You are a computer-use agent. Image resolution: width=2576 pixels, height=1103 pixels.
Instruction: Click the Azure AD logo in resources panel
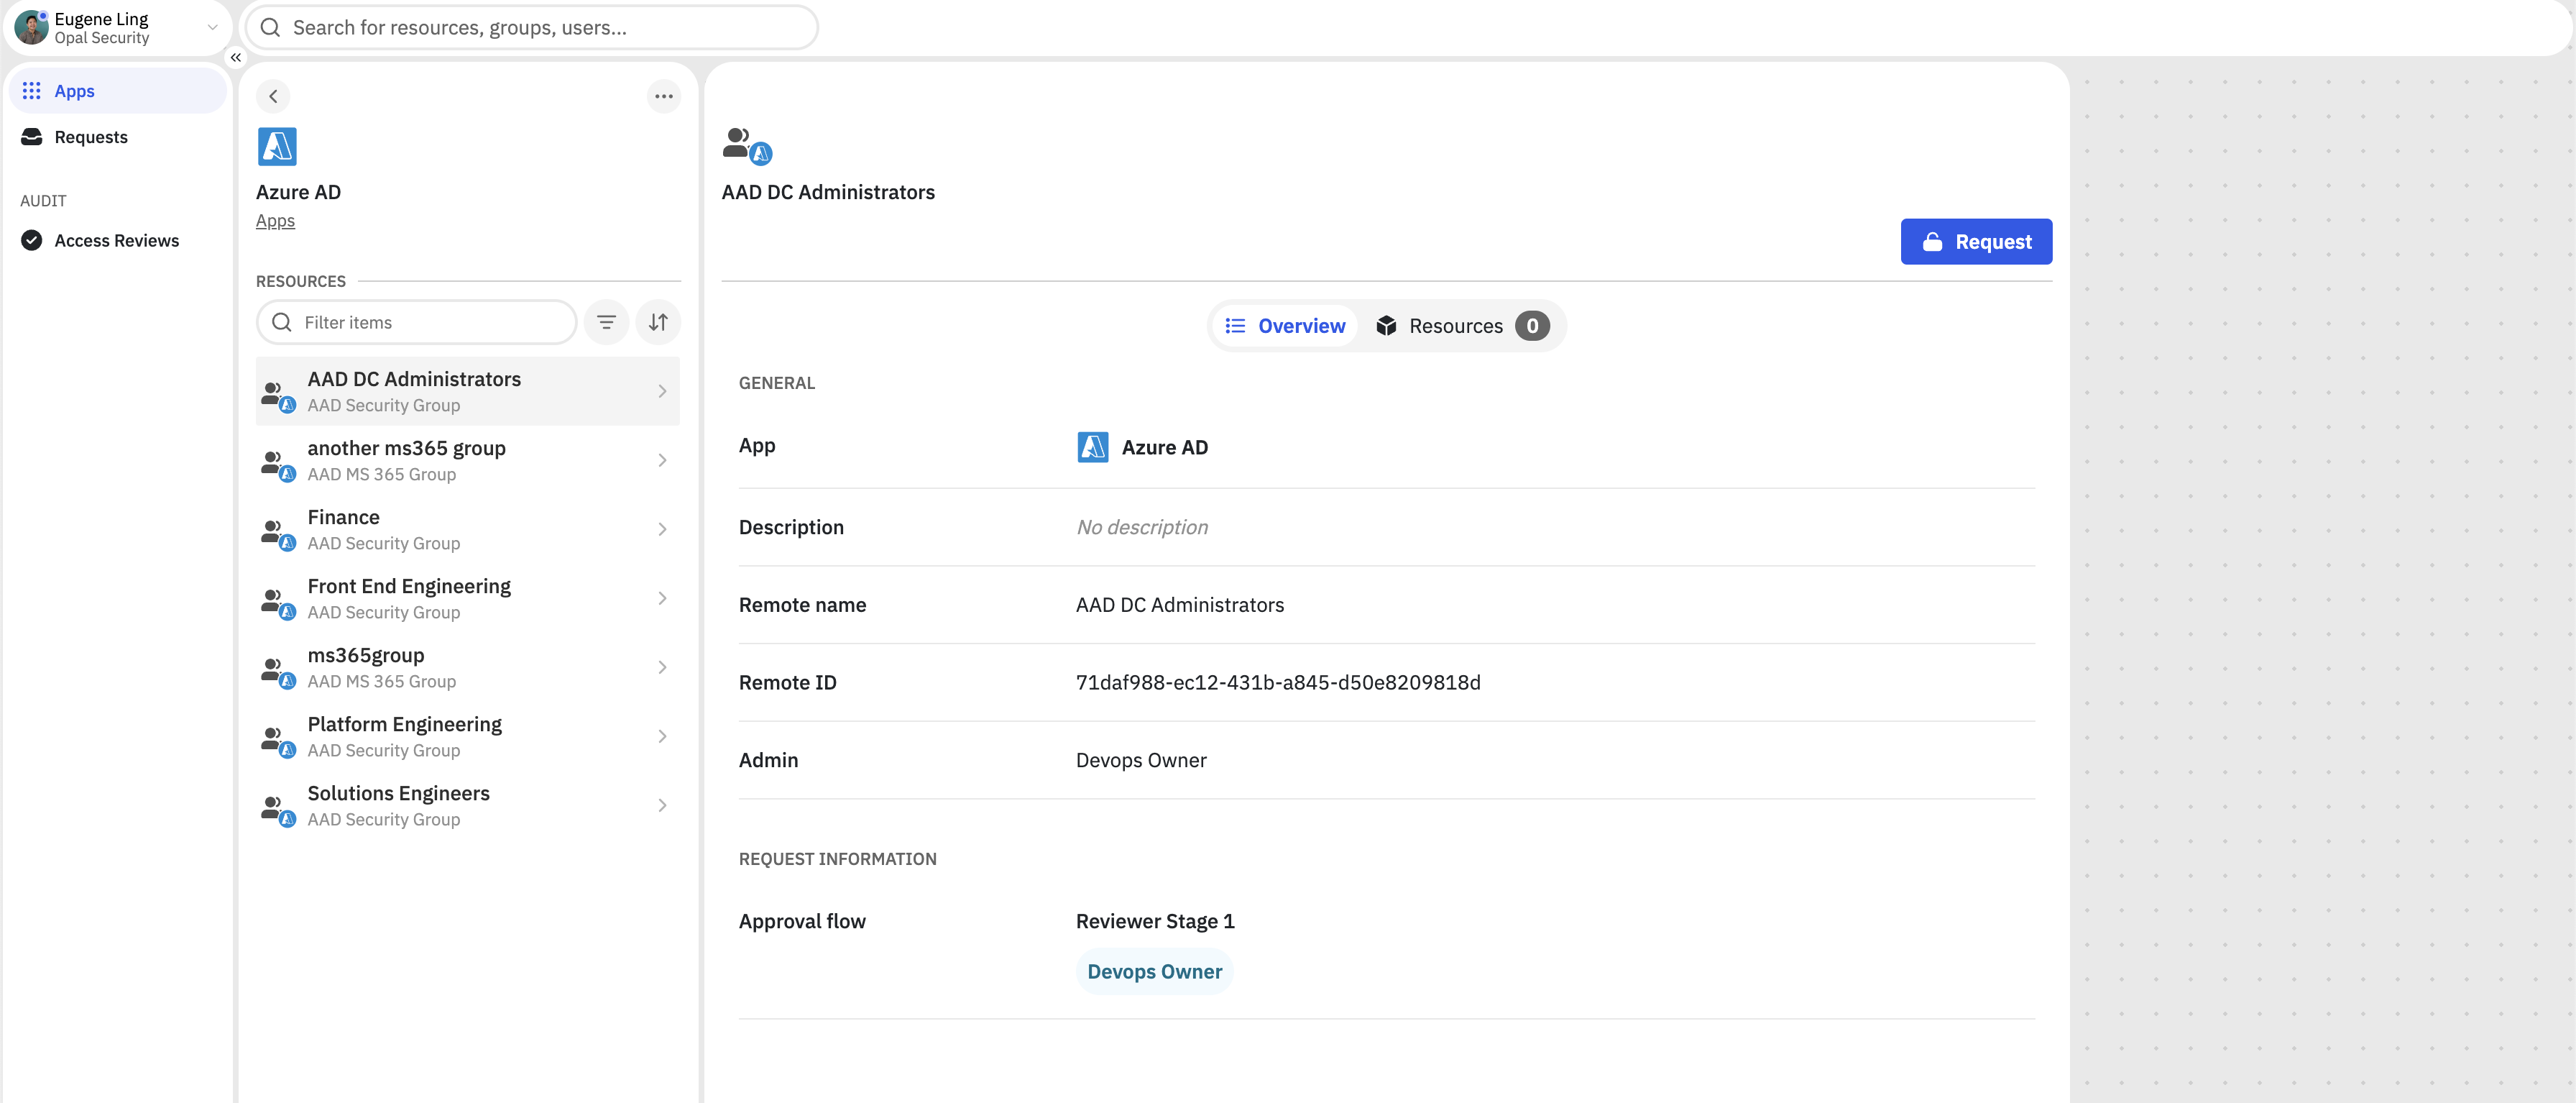277,146
